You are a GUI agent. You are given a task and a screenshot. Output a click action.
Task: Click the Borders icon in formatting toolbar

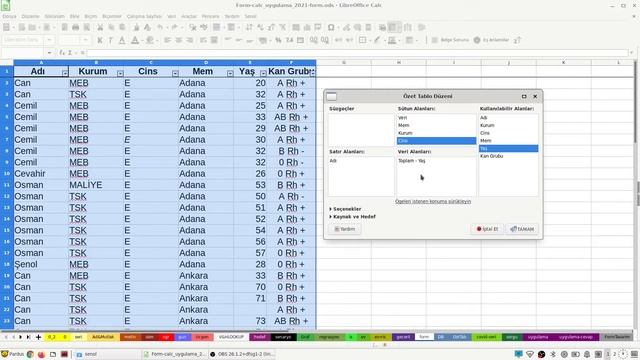(x=362, y=40)
